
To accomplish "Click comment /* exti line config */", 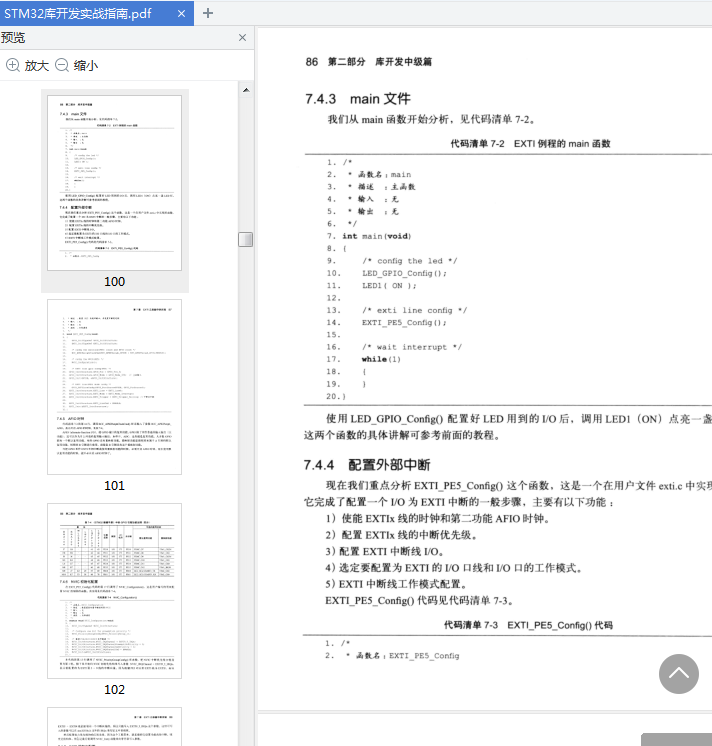I will [x=414, y=310].
